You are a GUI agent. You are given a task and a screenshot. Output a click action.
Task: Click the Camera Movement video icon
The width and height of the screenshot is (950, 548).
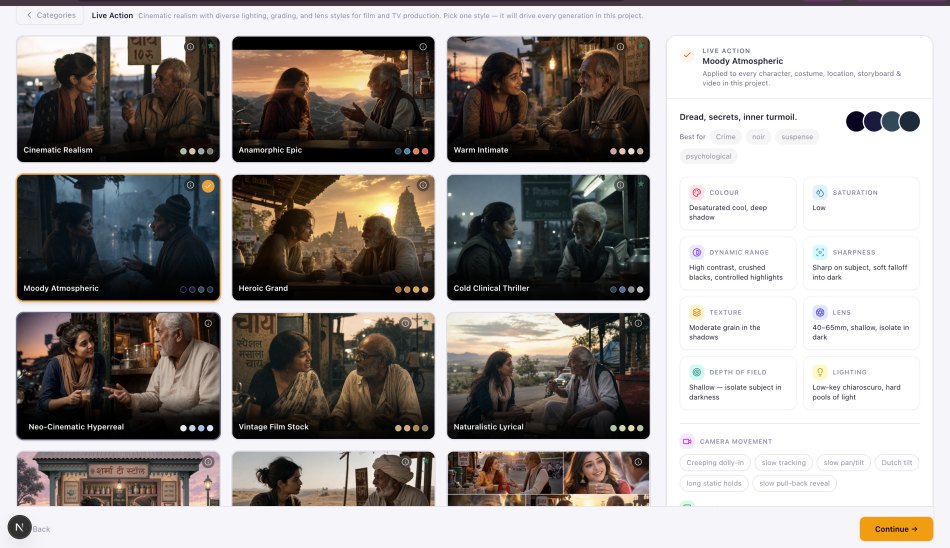pyautogui.click(x=687, y=441)
